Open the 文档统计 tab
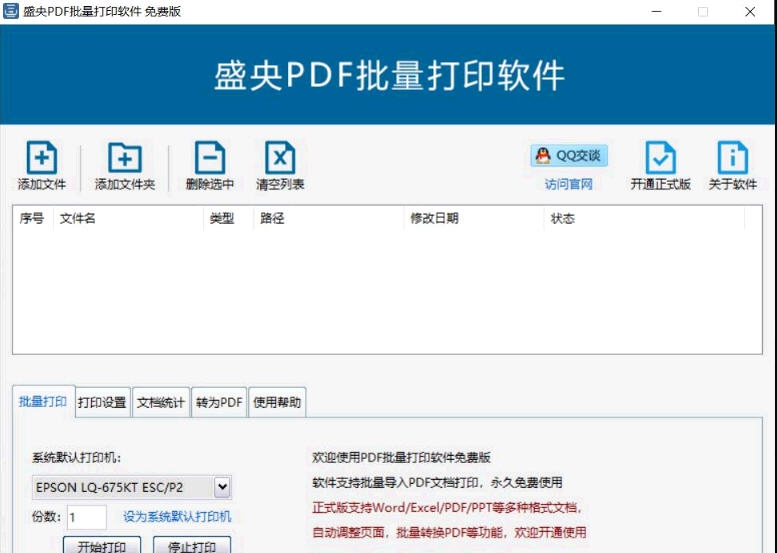This screenshot has width=777, height=553. pos(161,402)
